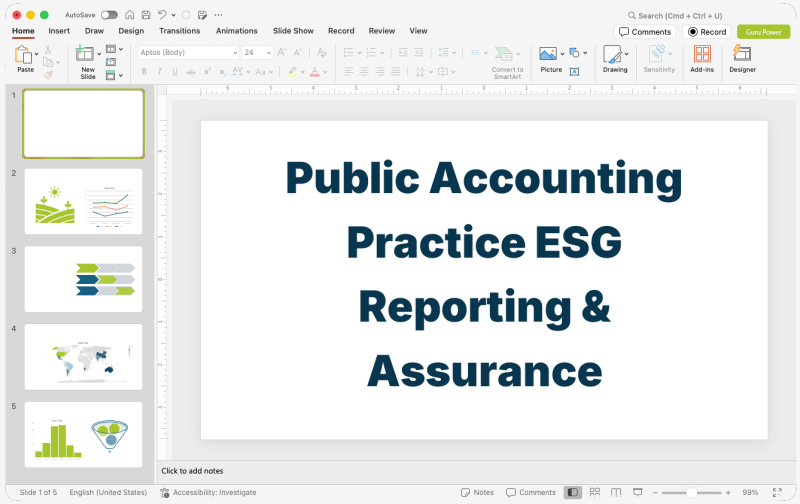Click the zoom slider handle
This screenshot has width=800, height=504.
[691, 492]
